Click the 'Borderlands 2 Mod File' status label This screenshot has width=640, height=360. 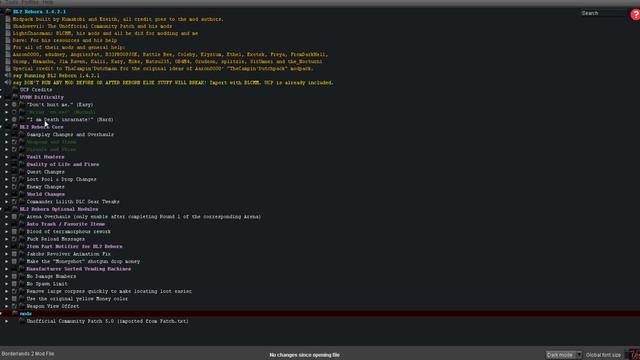pos(28,354)
